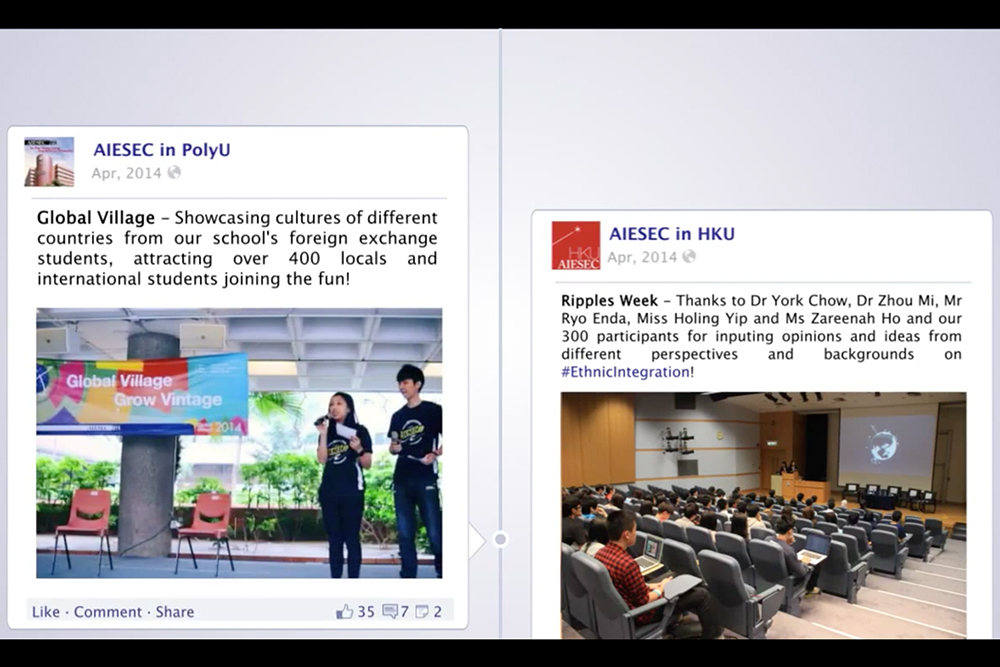Click the AIESEC in PolyU page name
Viewport: 1000px width, 667px height.
pyautogui.click(x=162, y=150)
